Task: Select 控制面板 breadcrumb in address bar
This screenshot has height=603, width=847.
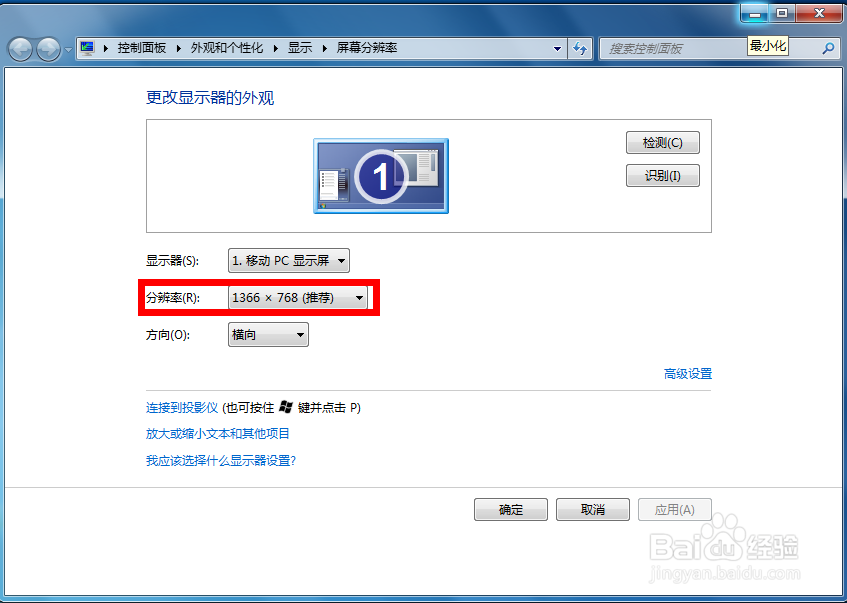Action: coord(142,48)
